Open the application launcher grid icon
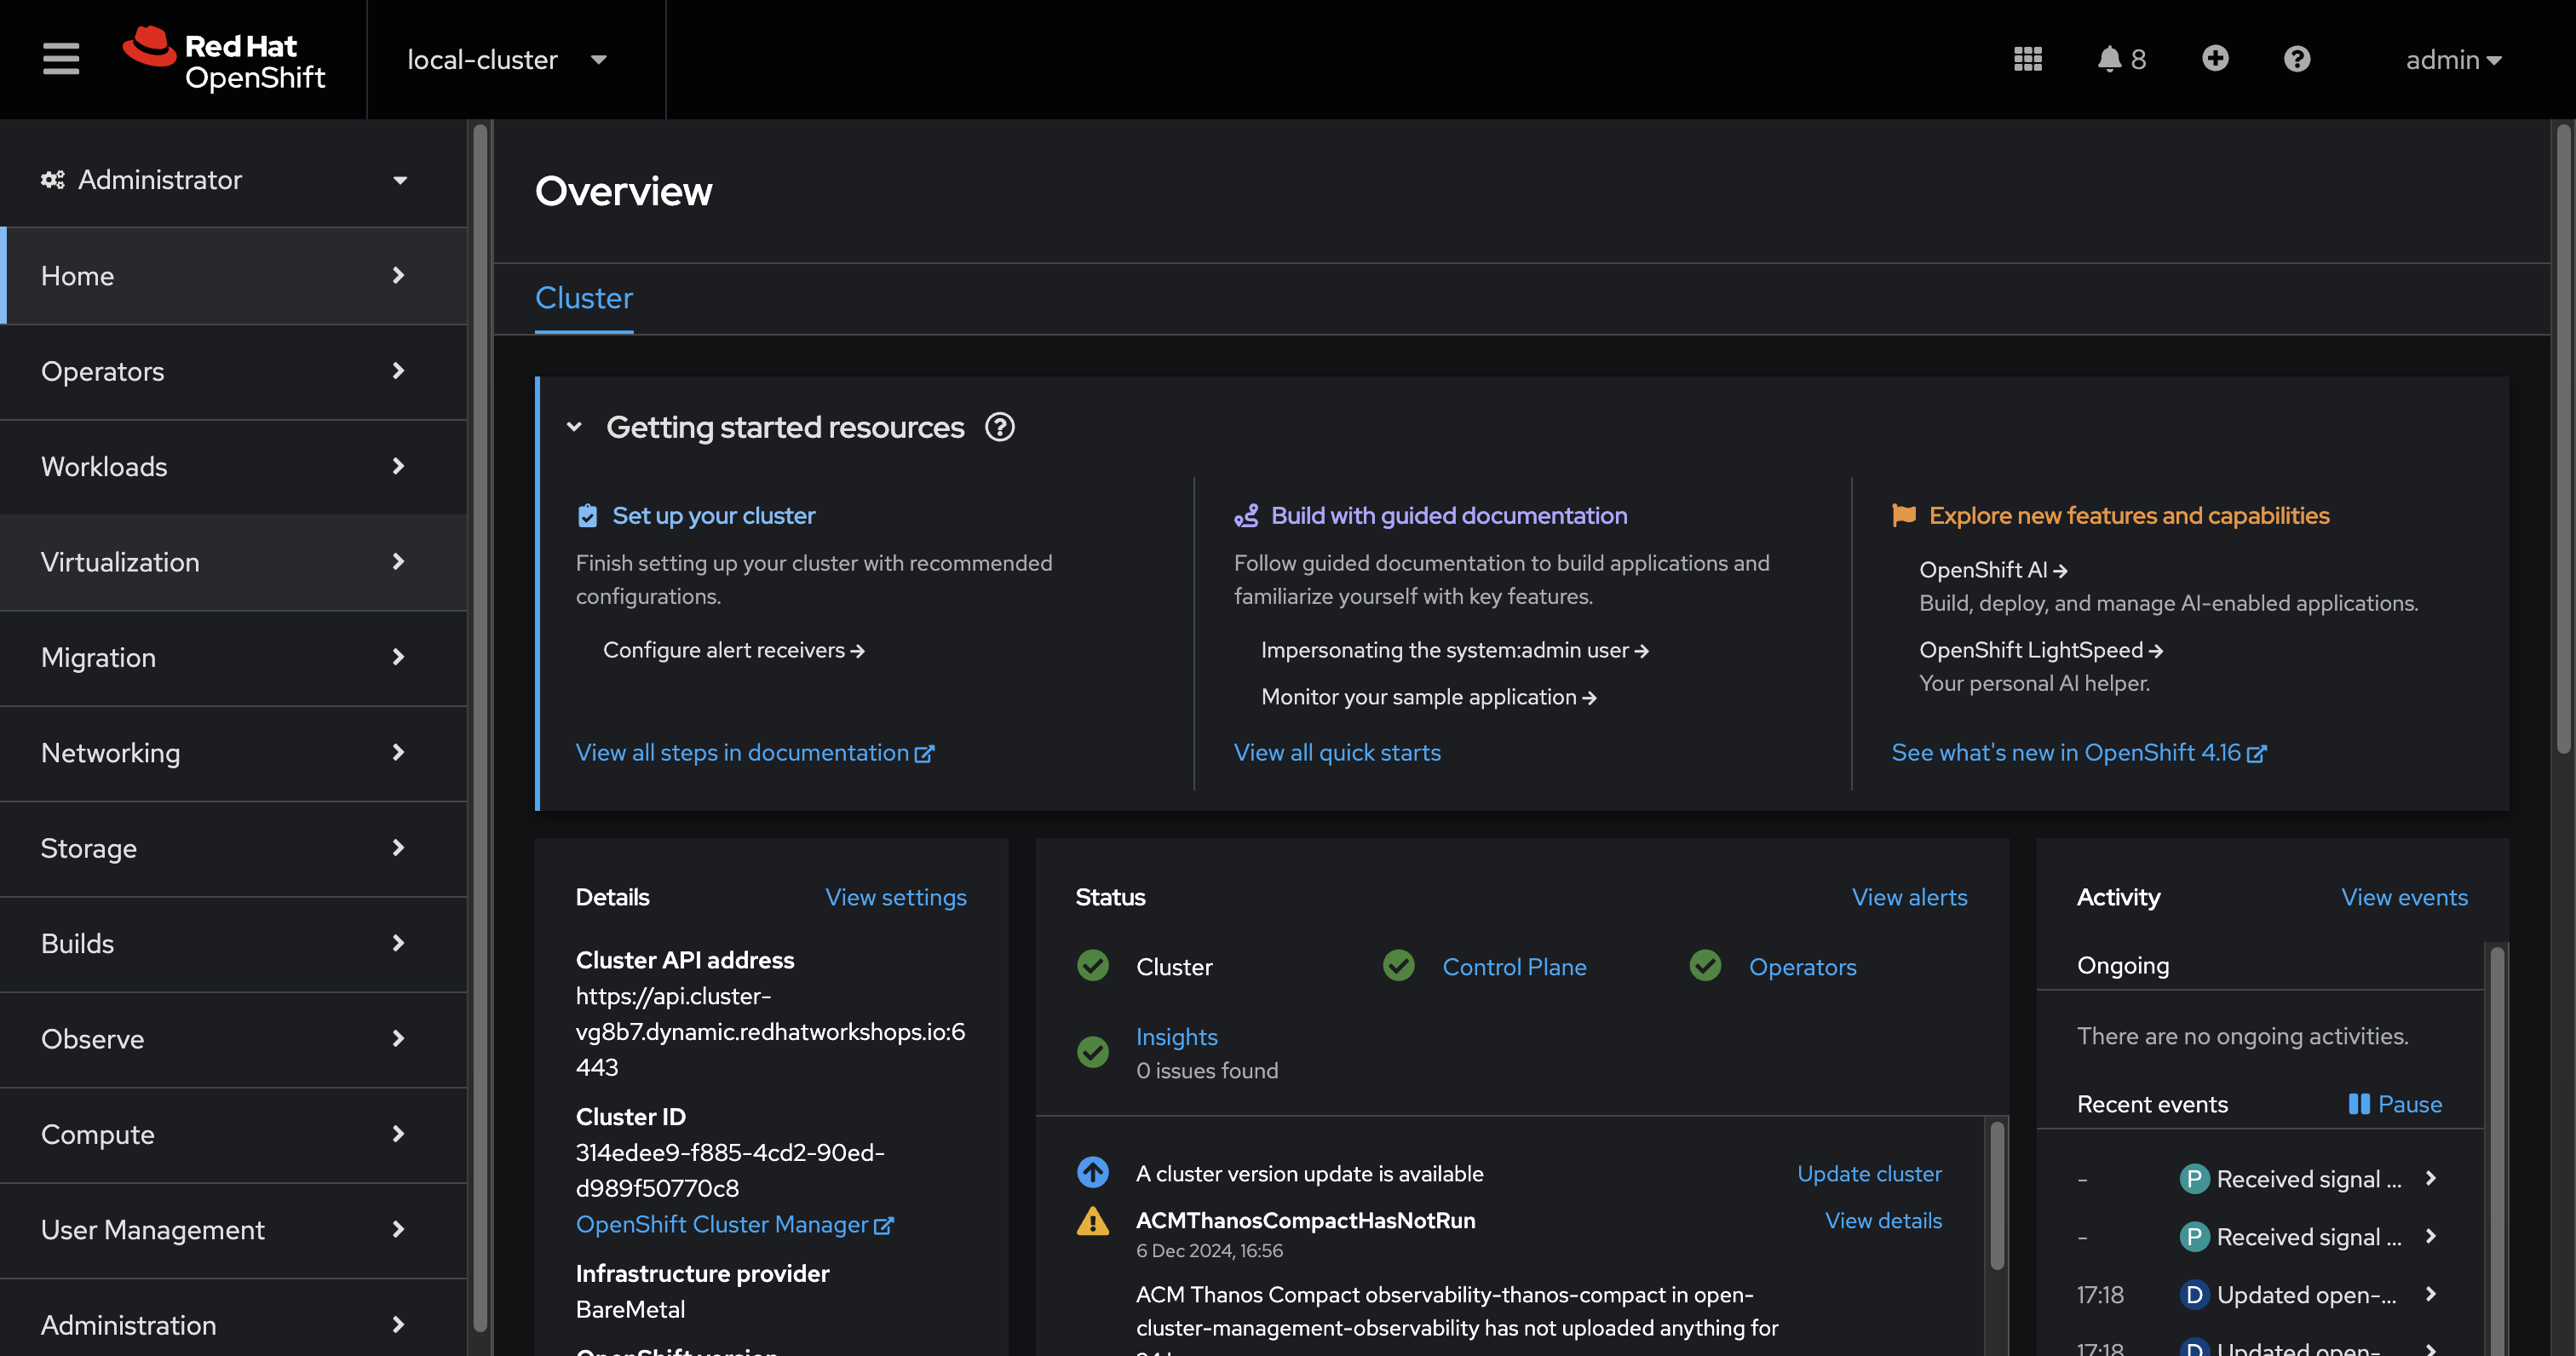Viewport: 2576px width, 1356px height. coord(2028,59)
